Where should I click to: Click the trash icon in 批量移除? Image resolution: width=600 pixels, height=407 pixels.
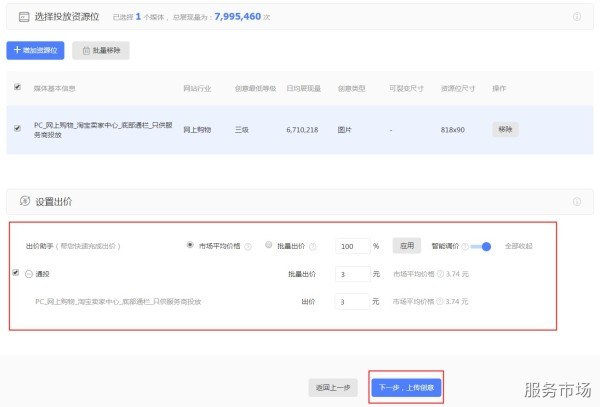86,50
